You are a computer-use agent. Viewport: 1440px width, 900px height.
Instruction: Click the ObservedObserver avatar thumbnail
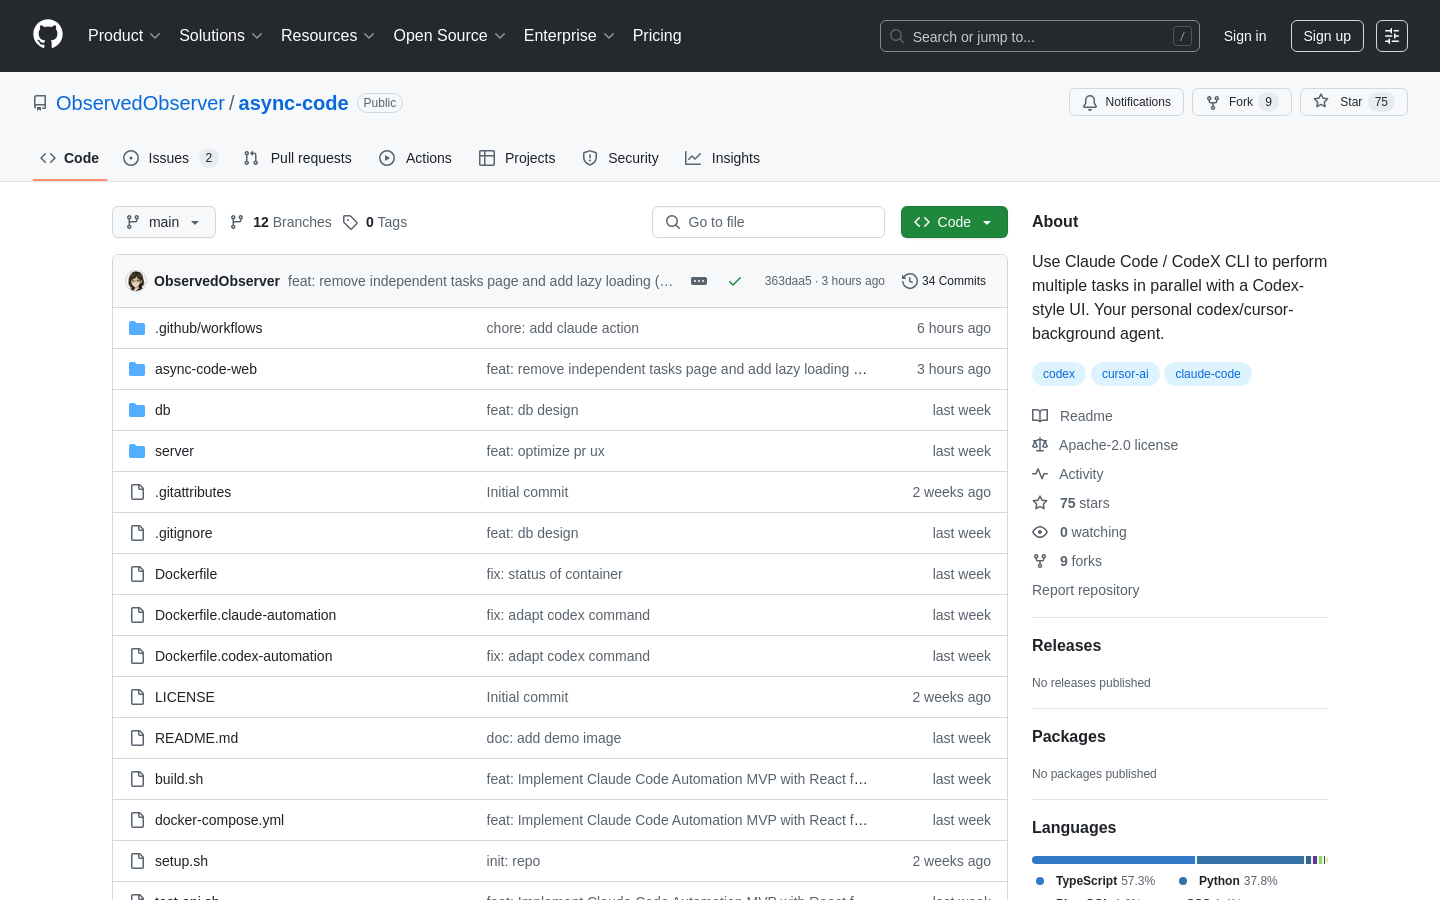tap(136, 281)
